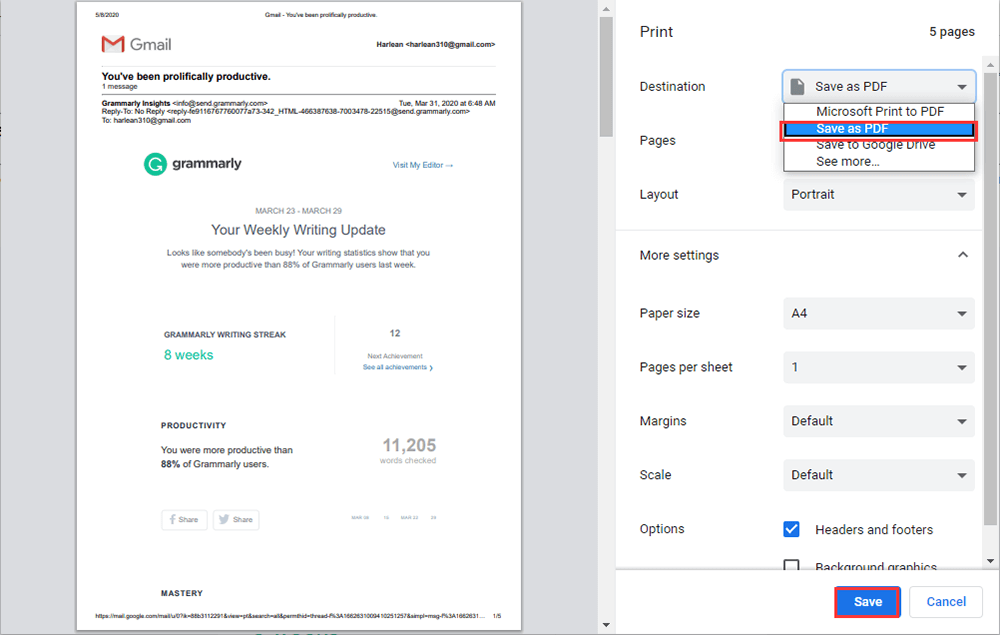Click the Visit My Editor link
This screenshot has width=1000, height=635.
pos(423,165)
